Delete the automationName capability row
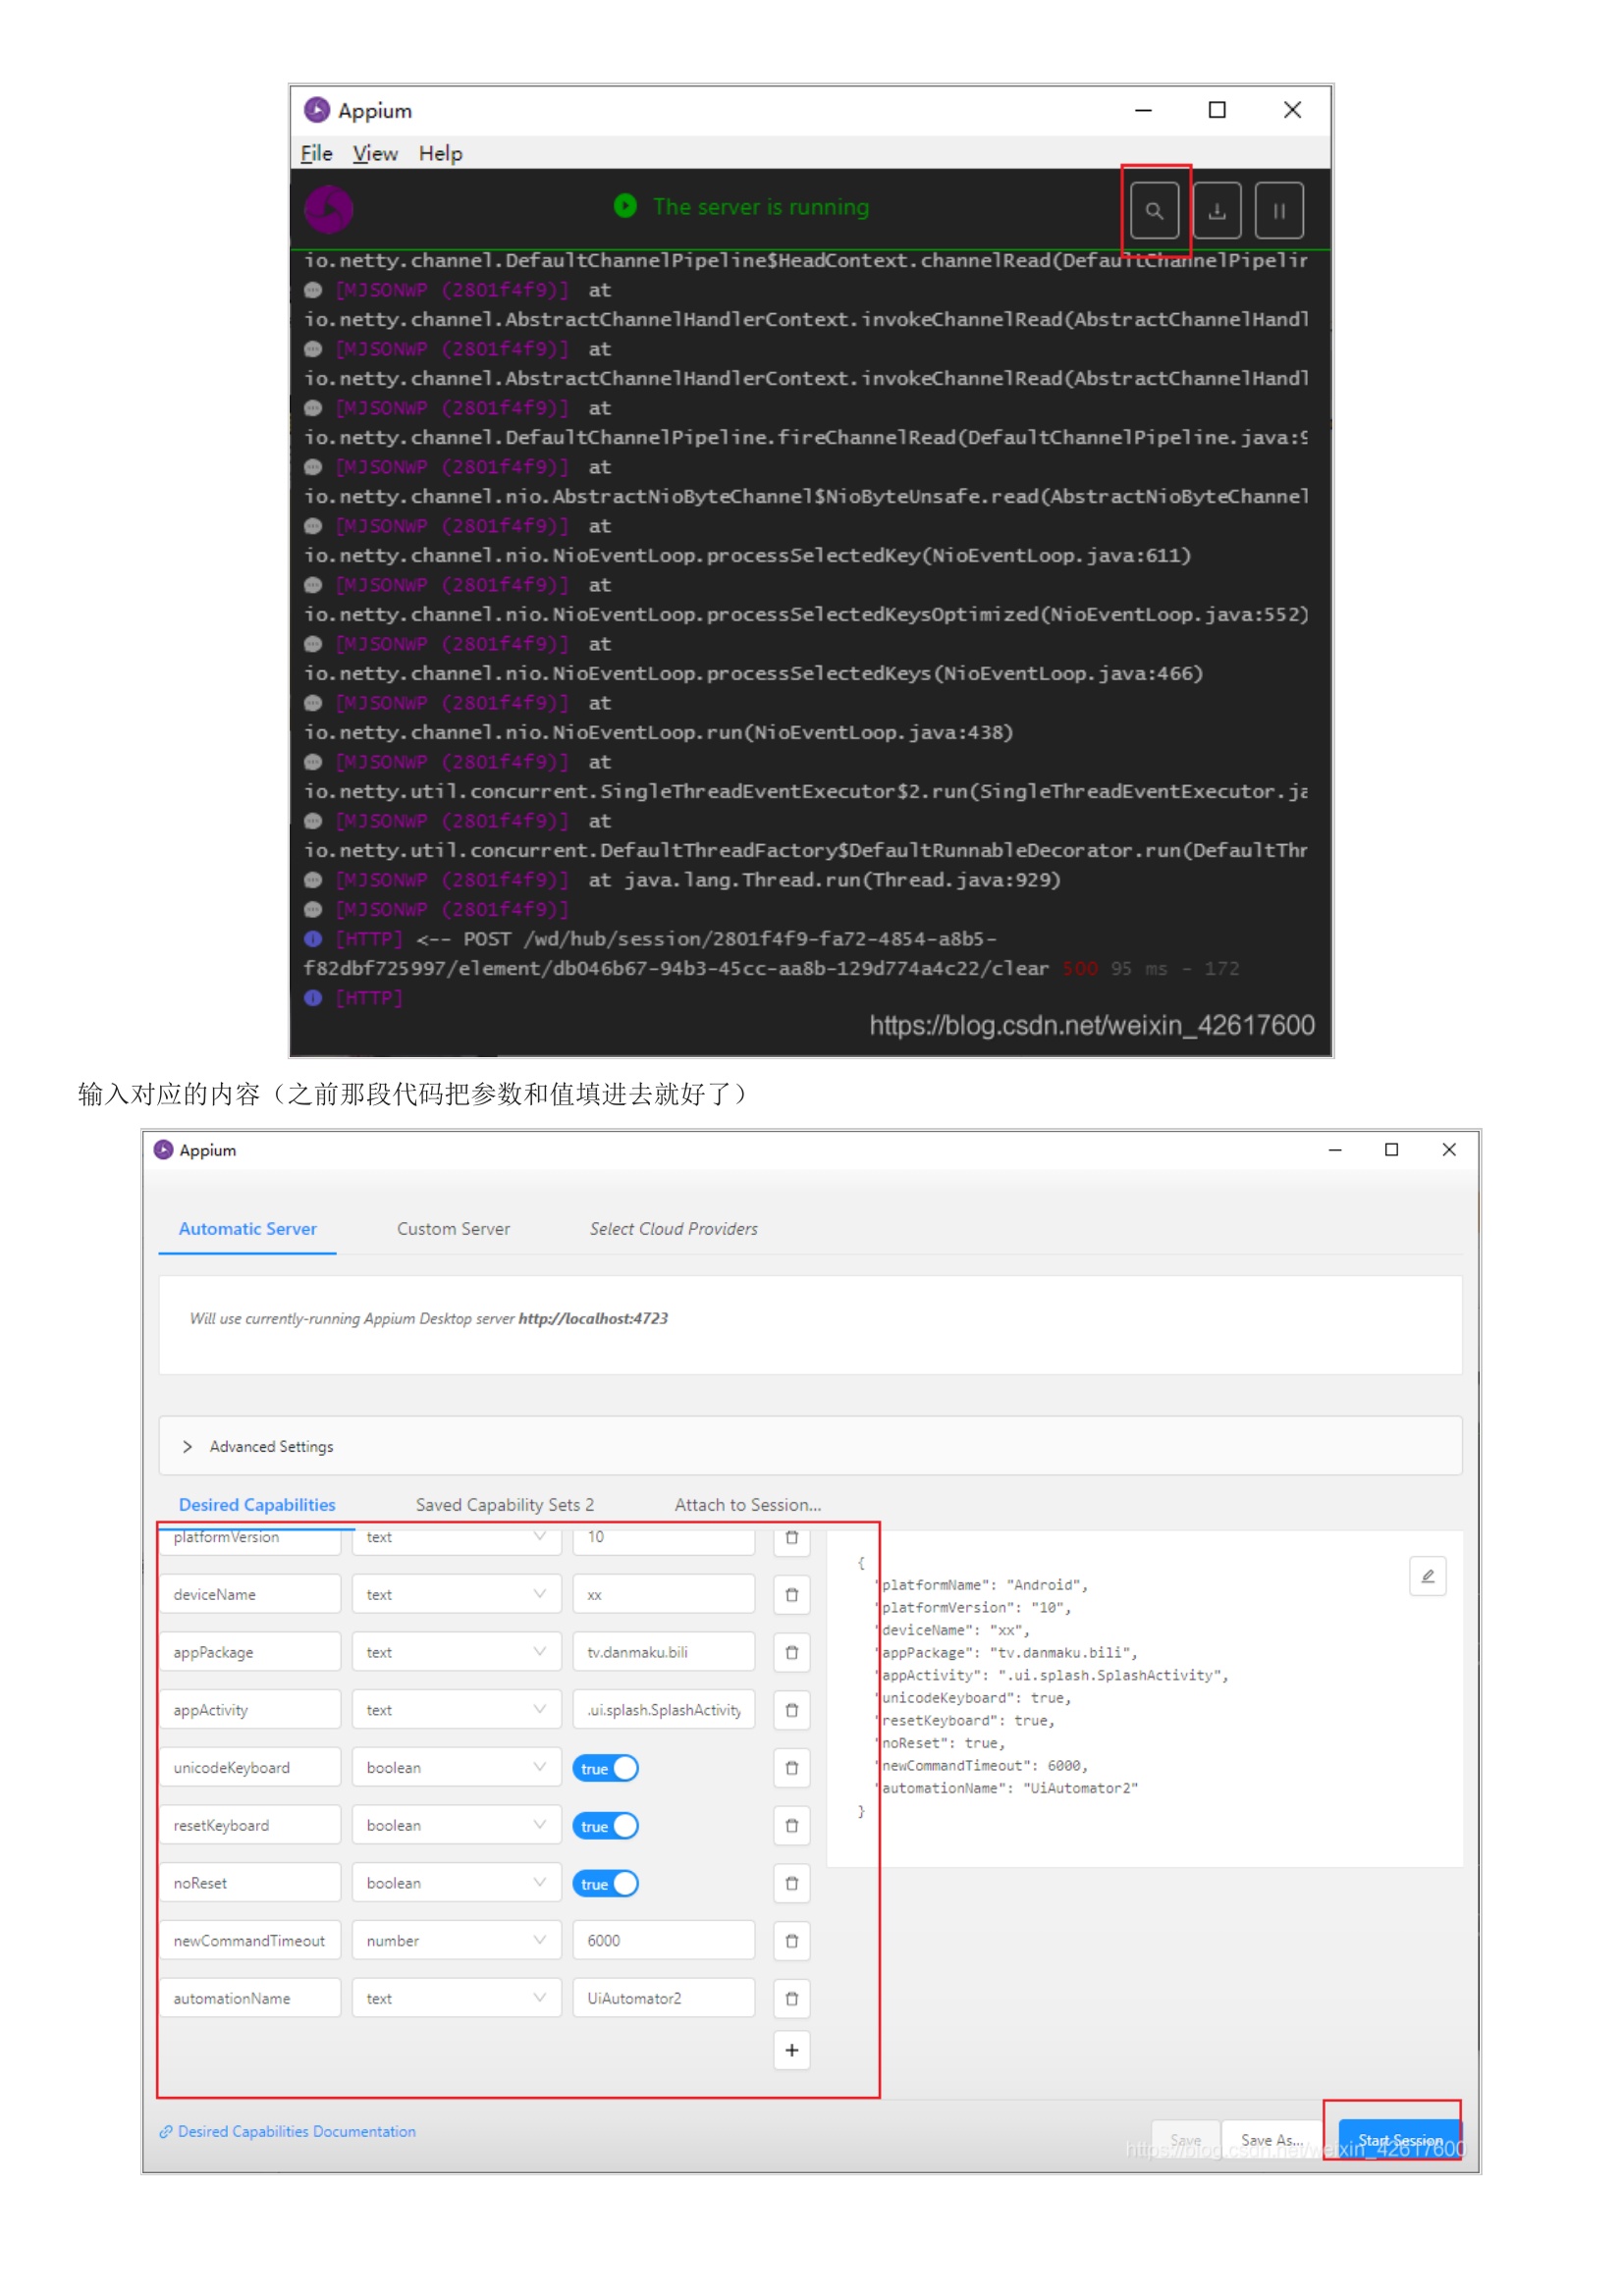The image size is (1623, 2296). (791, 1998)
